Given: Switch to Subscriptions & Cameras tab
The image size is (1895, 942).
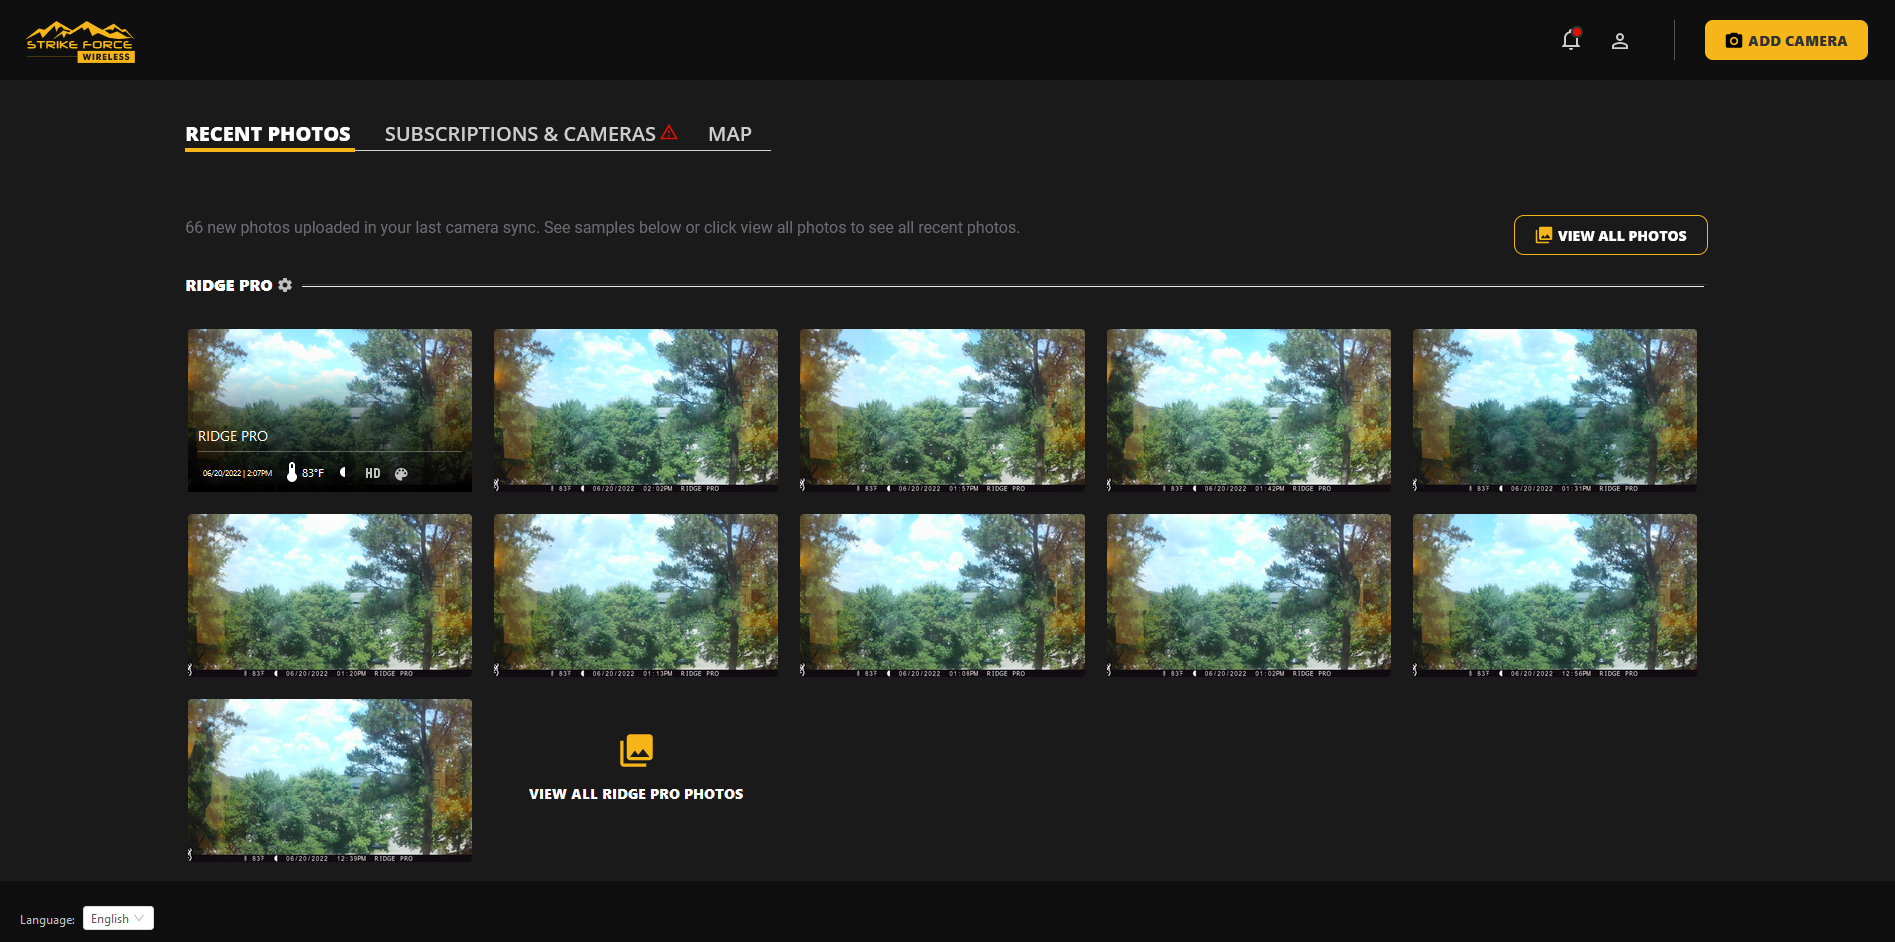Looking at the screenshot, I should 520,134.
